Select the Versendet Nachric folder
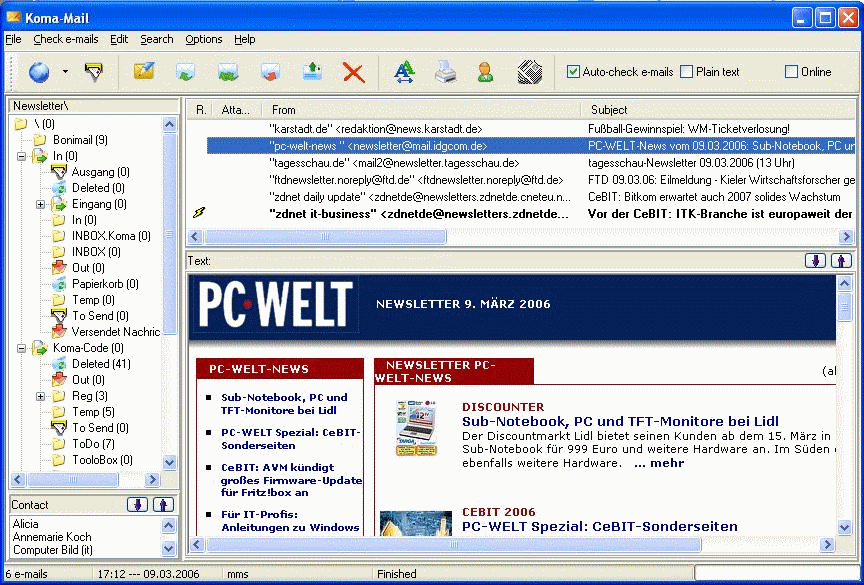Viewport: 864px width, 585px height. (116, 332)
